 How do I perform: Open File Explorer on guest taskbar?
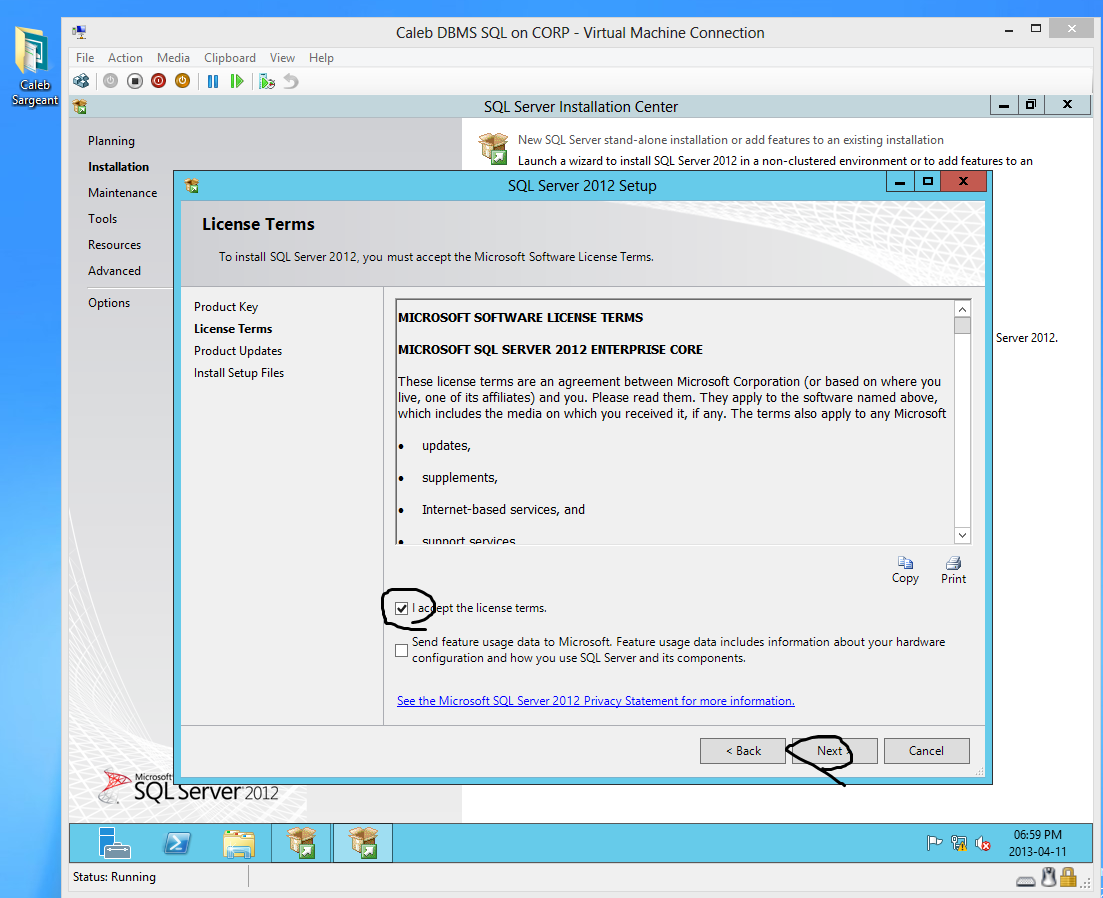pyautogui.click(x=238, y=843)
